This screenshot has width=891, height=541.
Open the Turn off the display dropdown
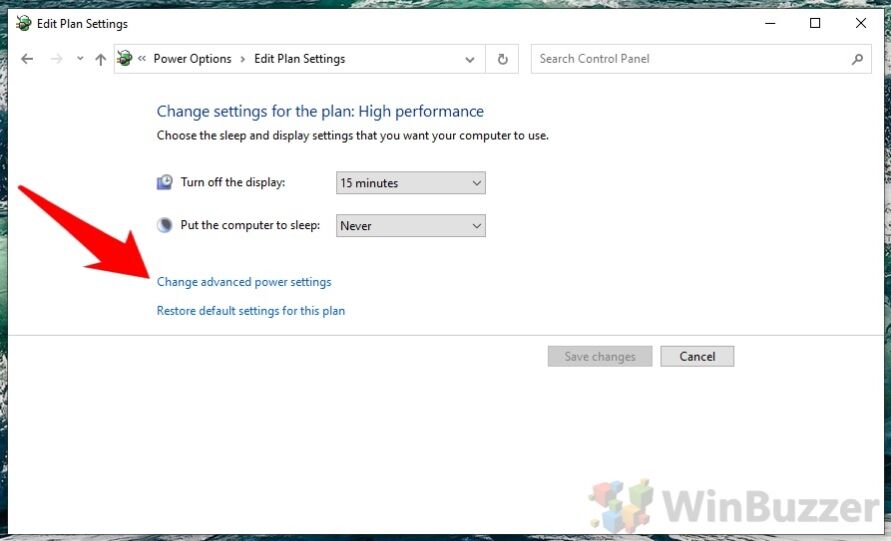(411, 183)
